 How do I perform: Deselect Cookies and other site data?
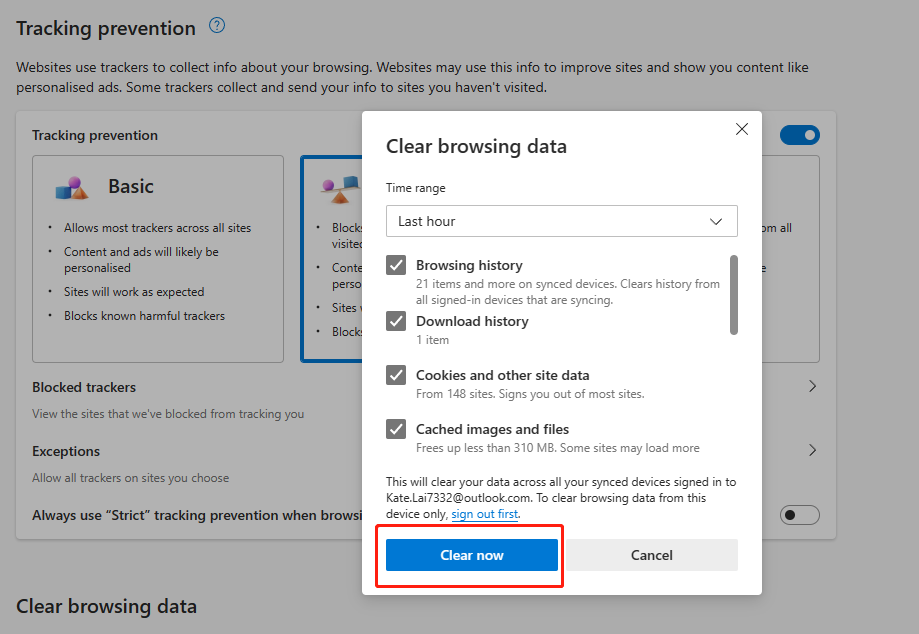pos(397,375)
